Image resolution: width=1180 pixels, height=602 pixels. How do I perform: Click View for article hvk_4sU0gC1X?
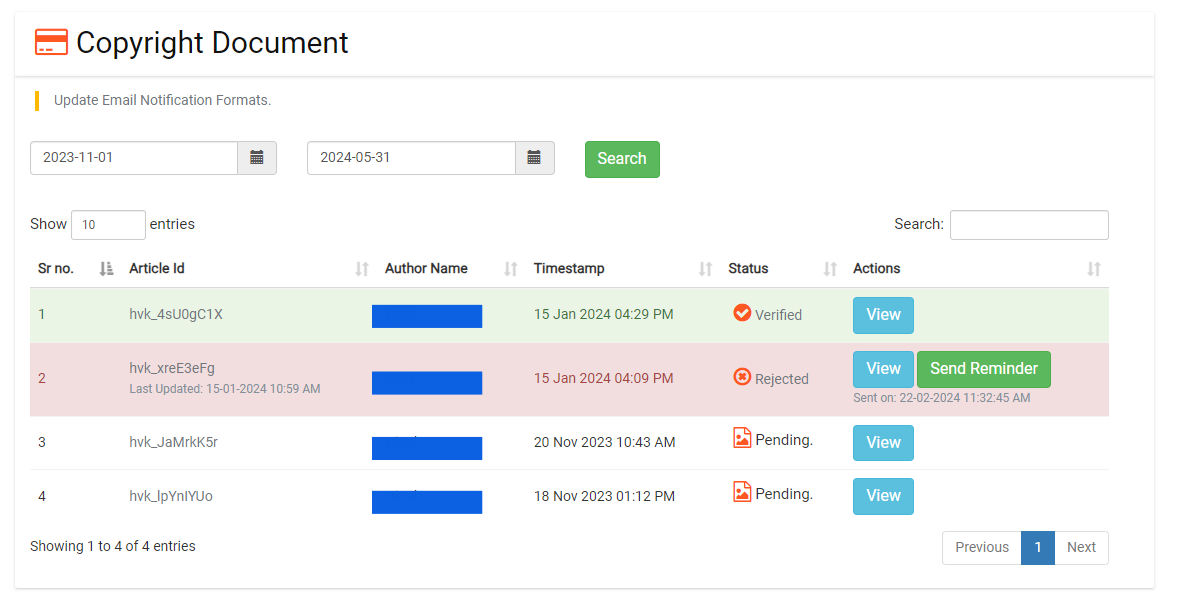(883, 314)
